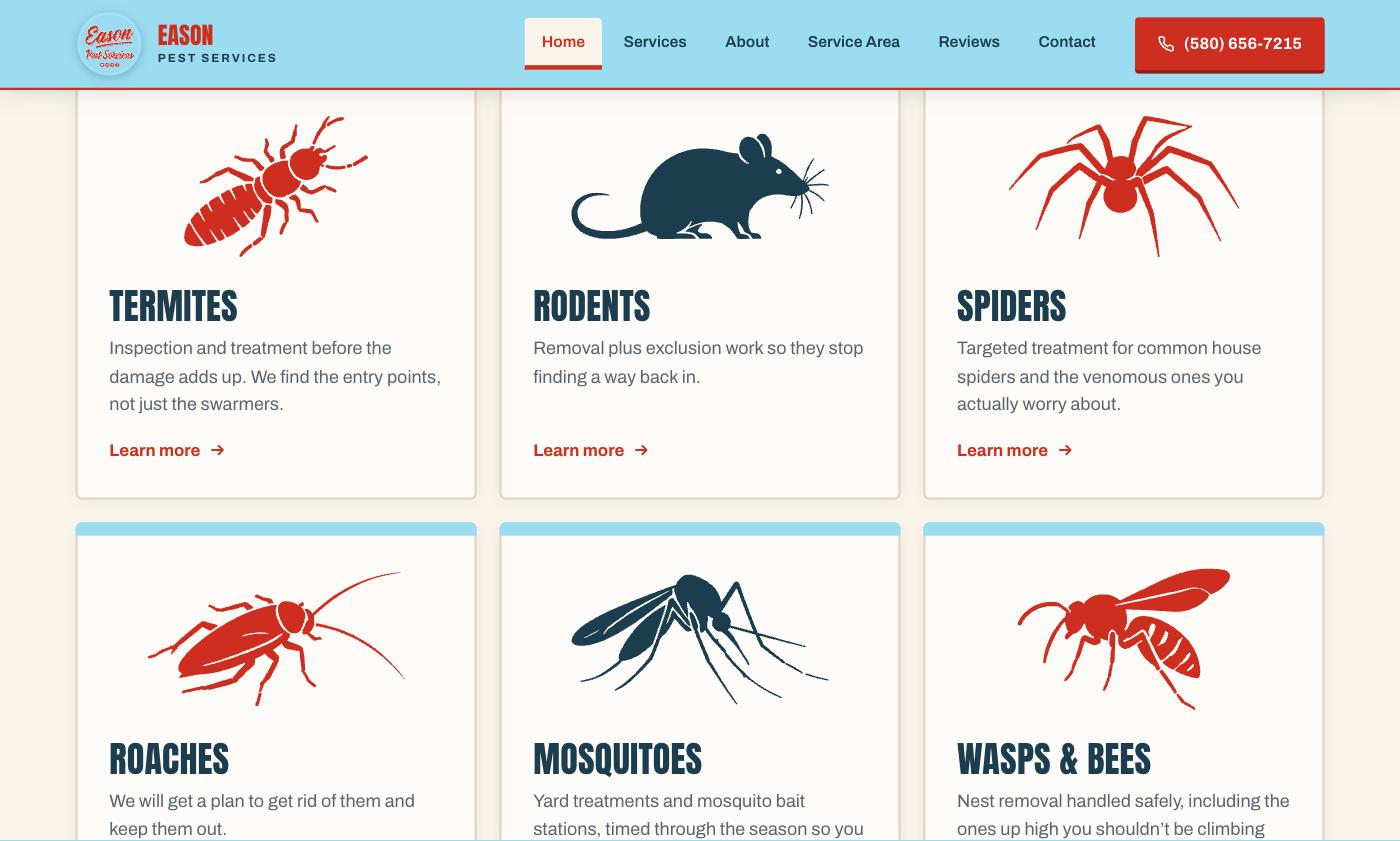1400x841 pixels.
Task: Open Reviews from the navigation
Action: (x=969, y=42)
